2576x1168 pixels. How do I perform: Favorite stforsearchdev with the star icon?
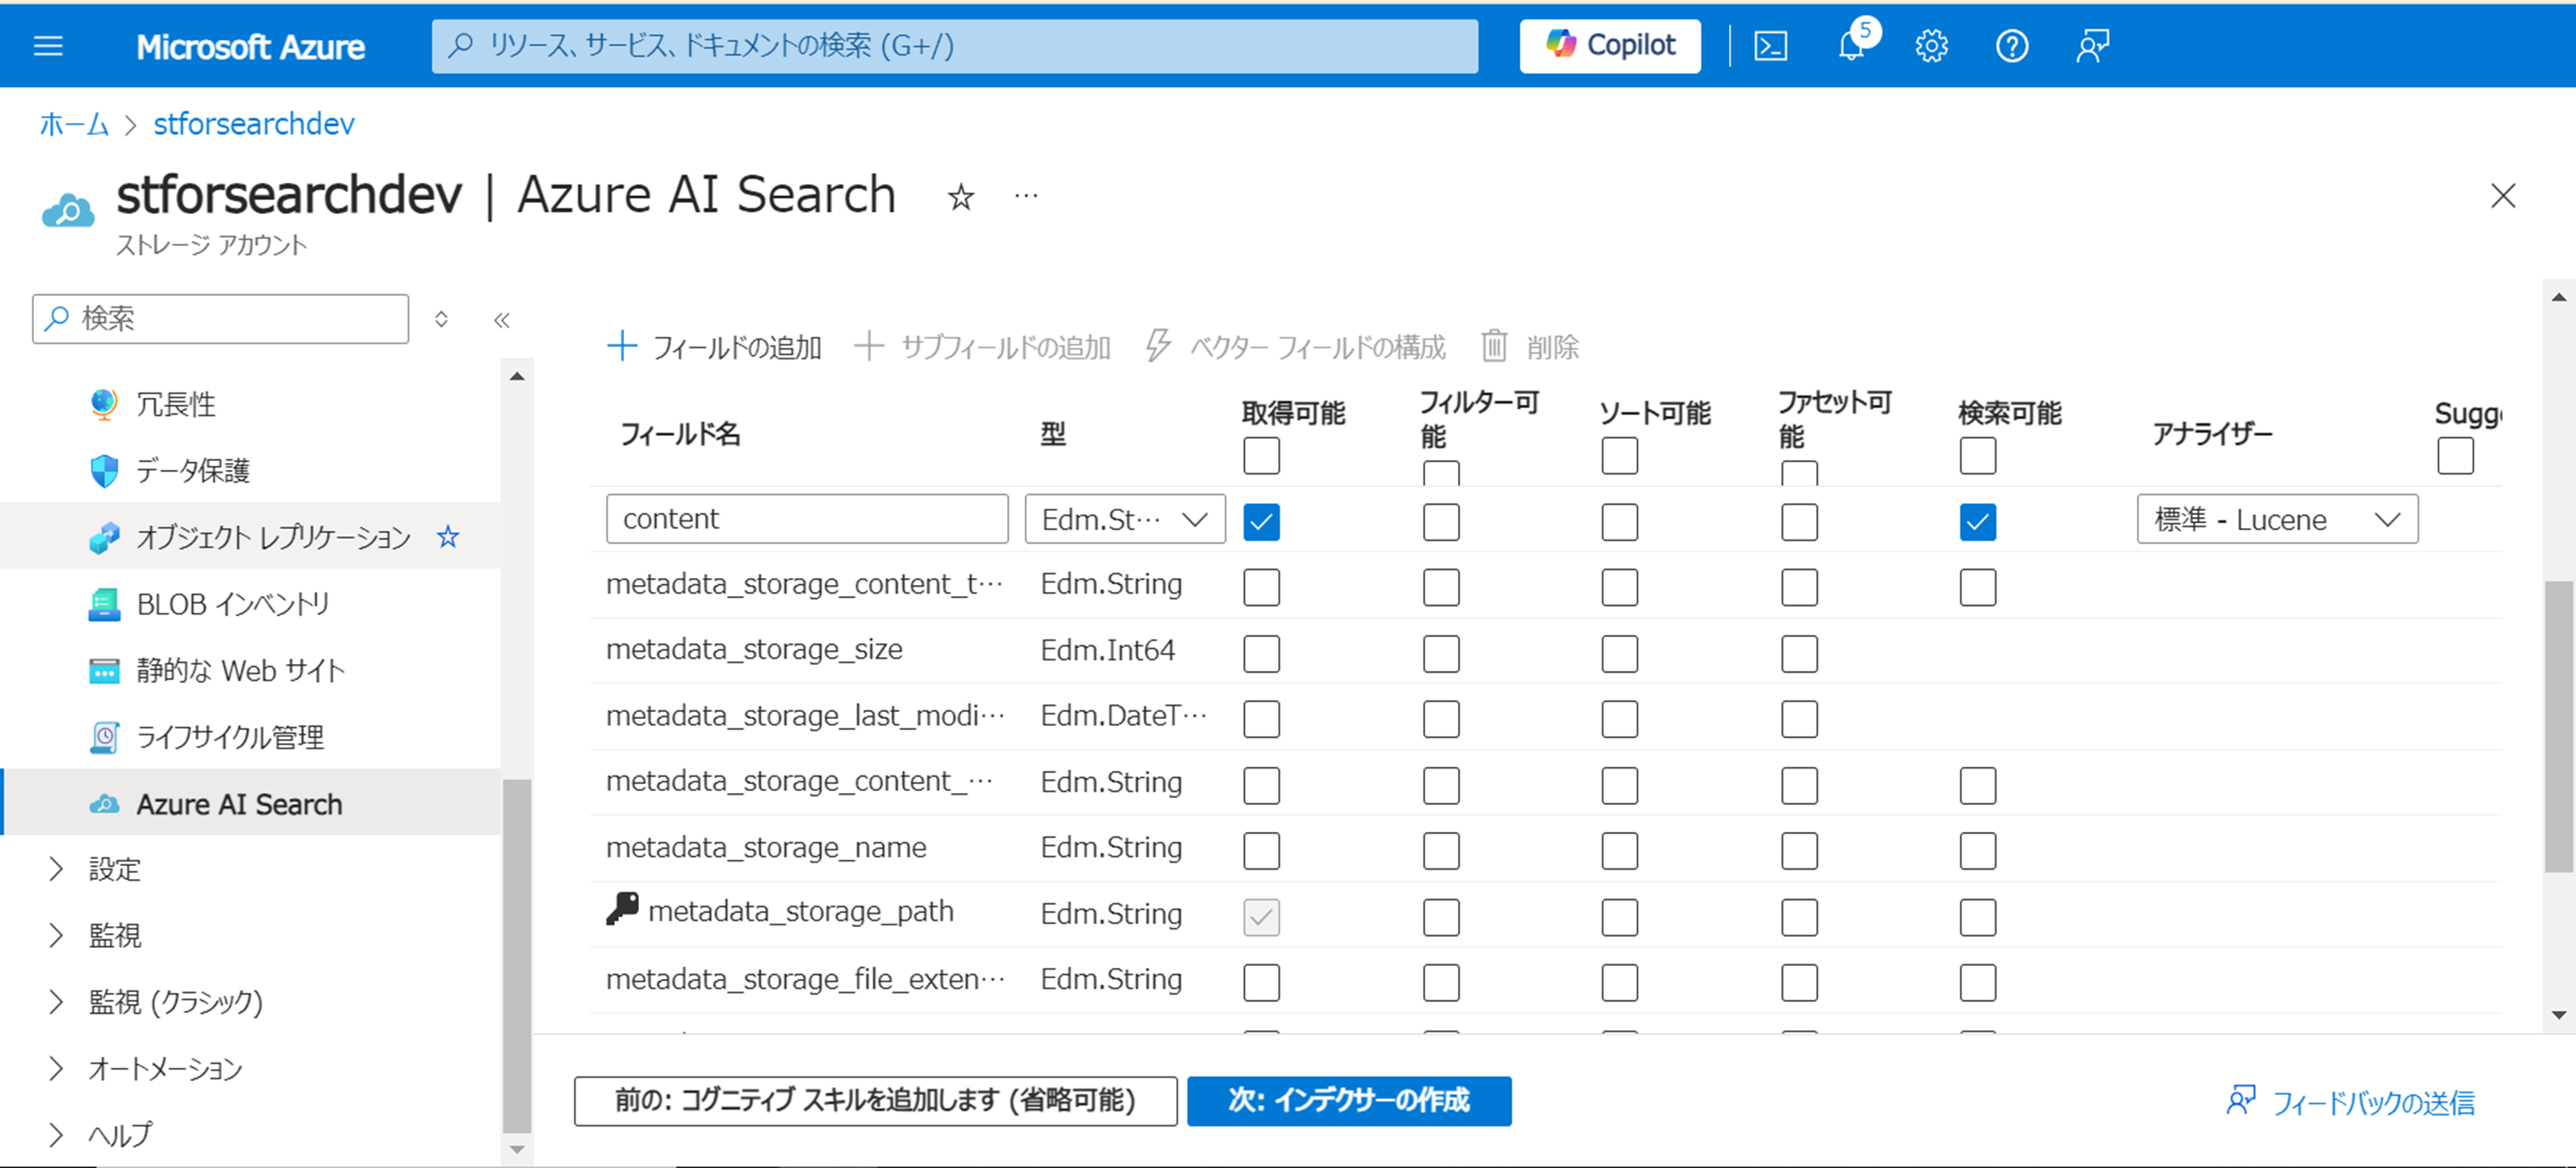[960, 197]
